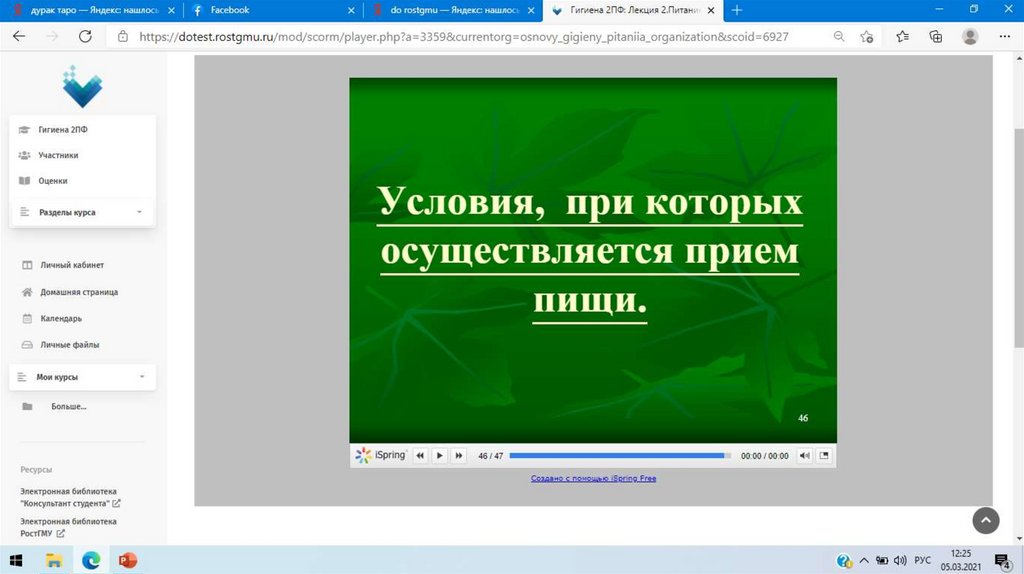Screen dimensions: 1024x574
Task: Reload the current page
Action: point(85,36)
